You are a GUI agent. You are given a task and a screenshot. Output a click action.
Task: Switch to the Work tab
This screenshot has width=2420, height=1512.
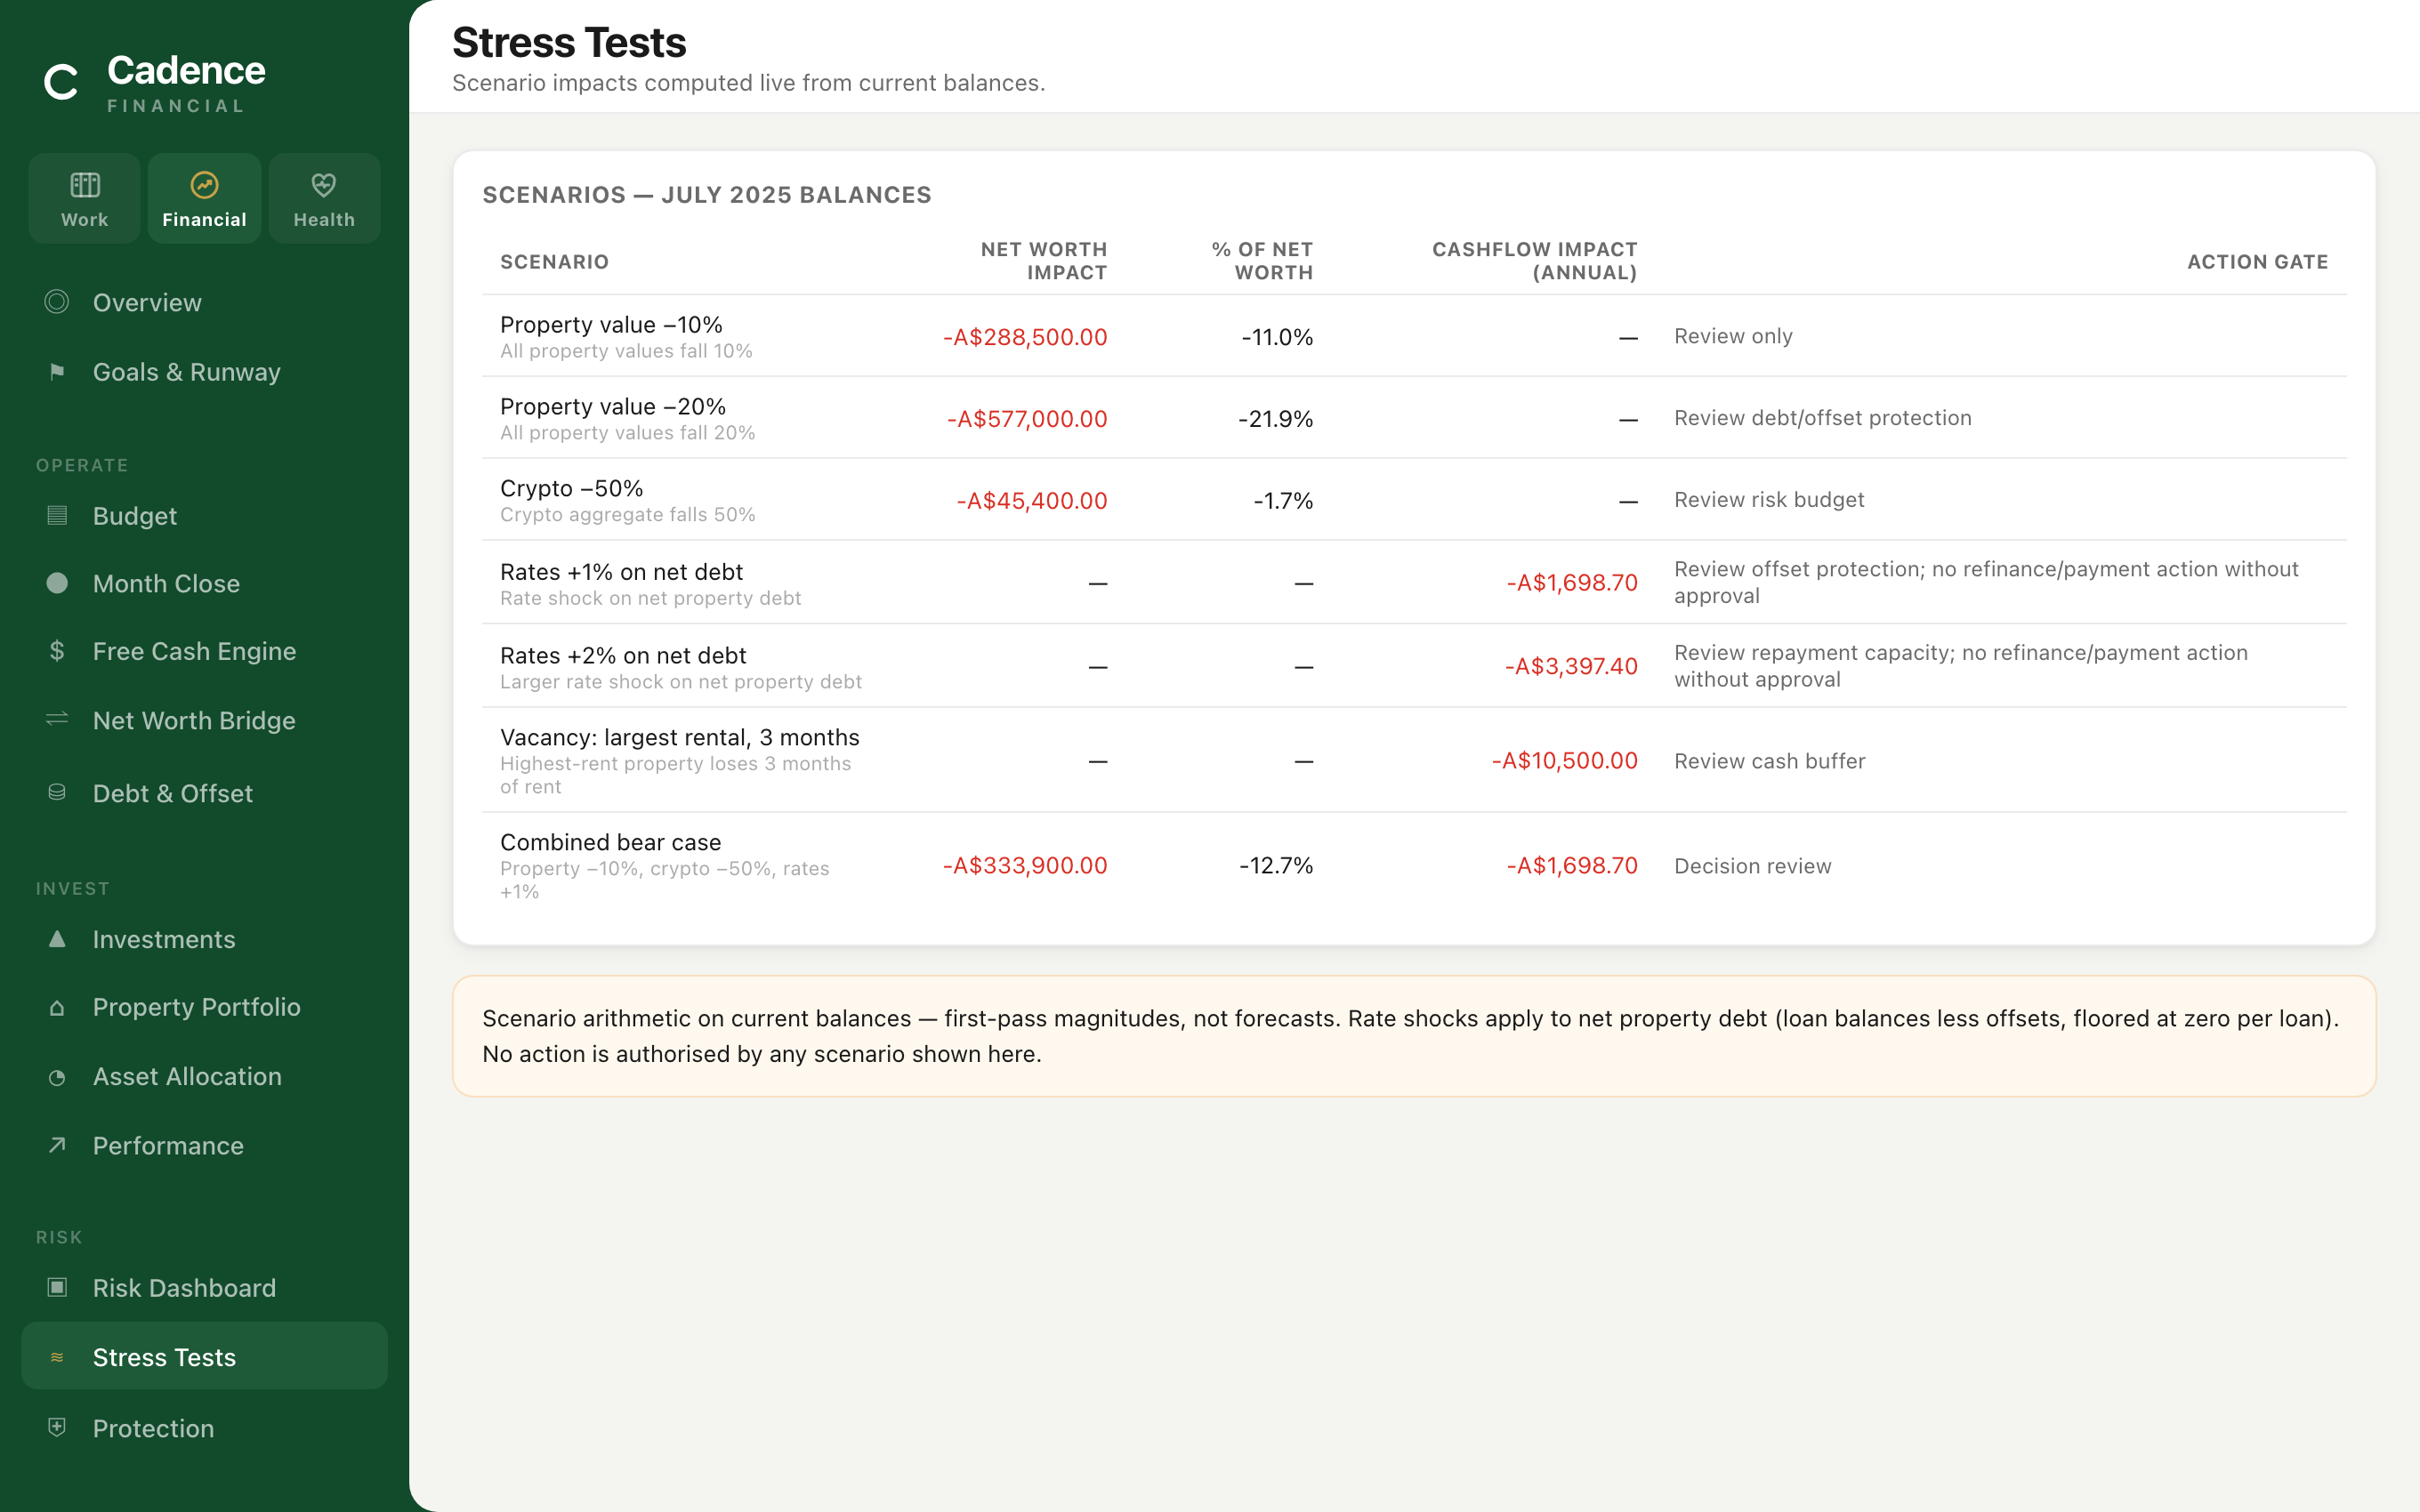tap(85, 198)
